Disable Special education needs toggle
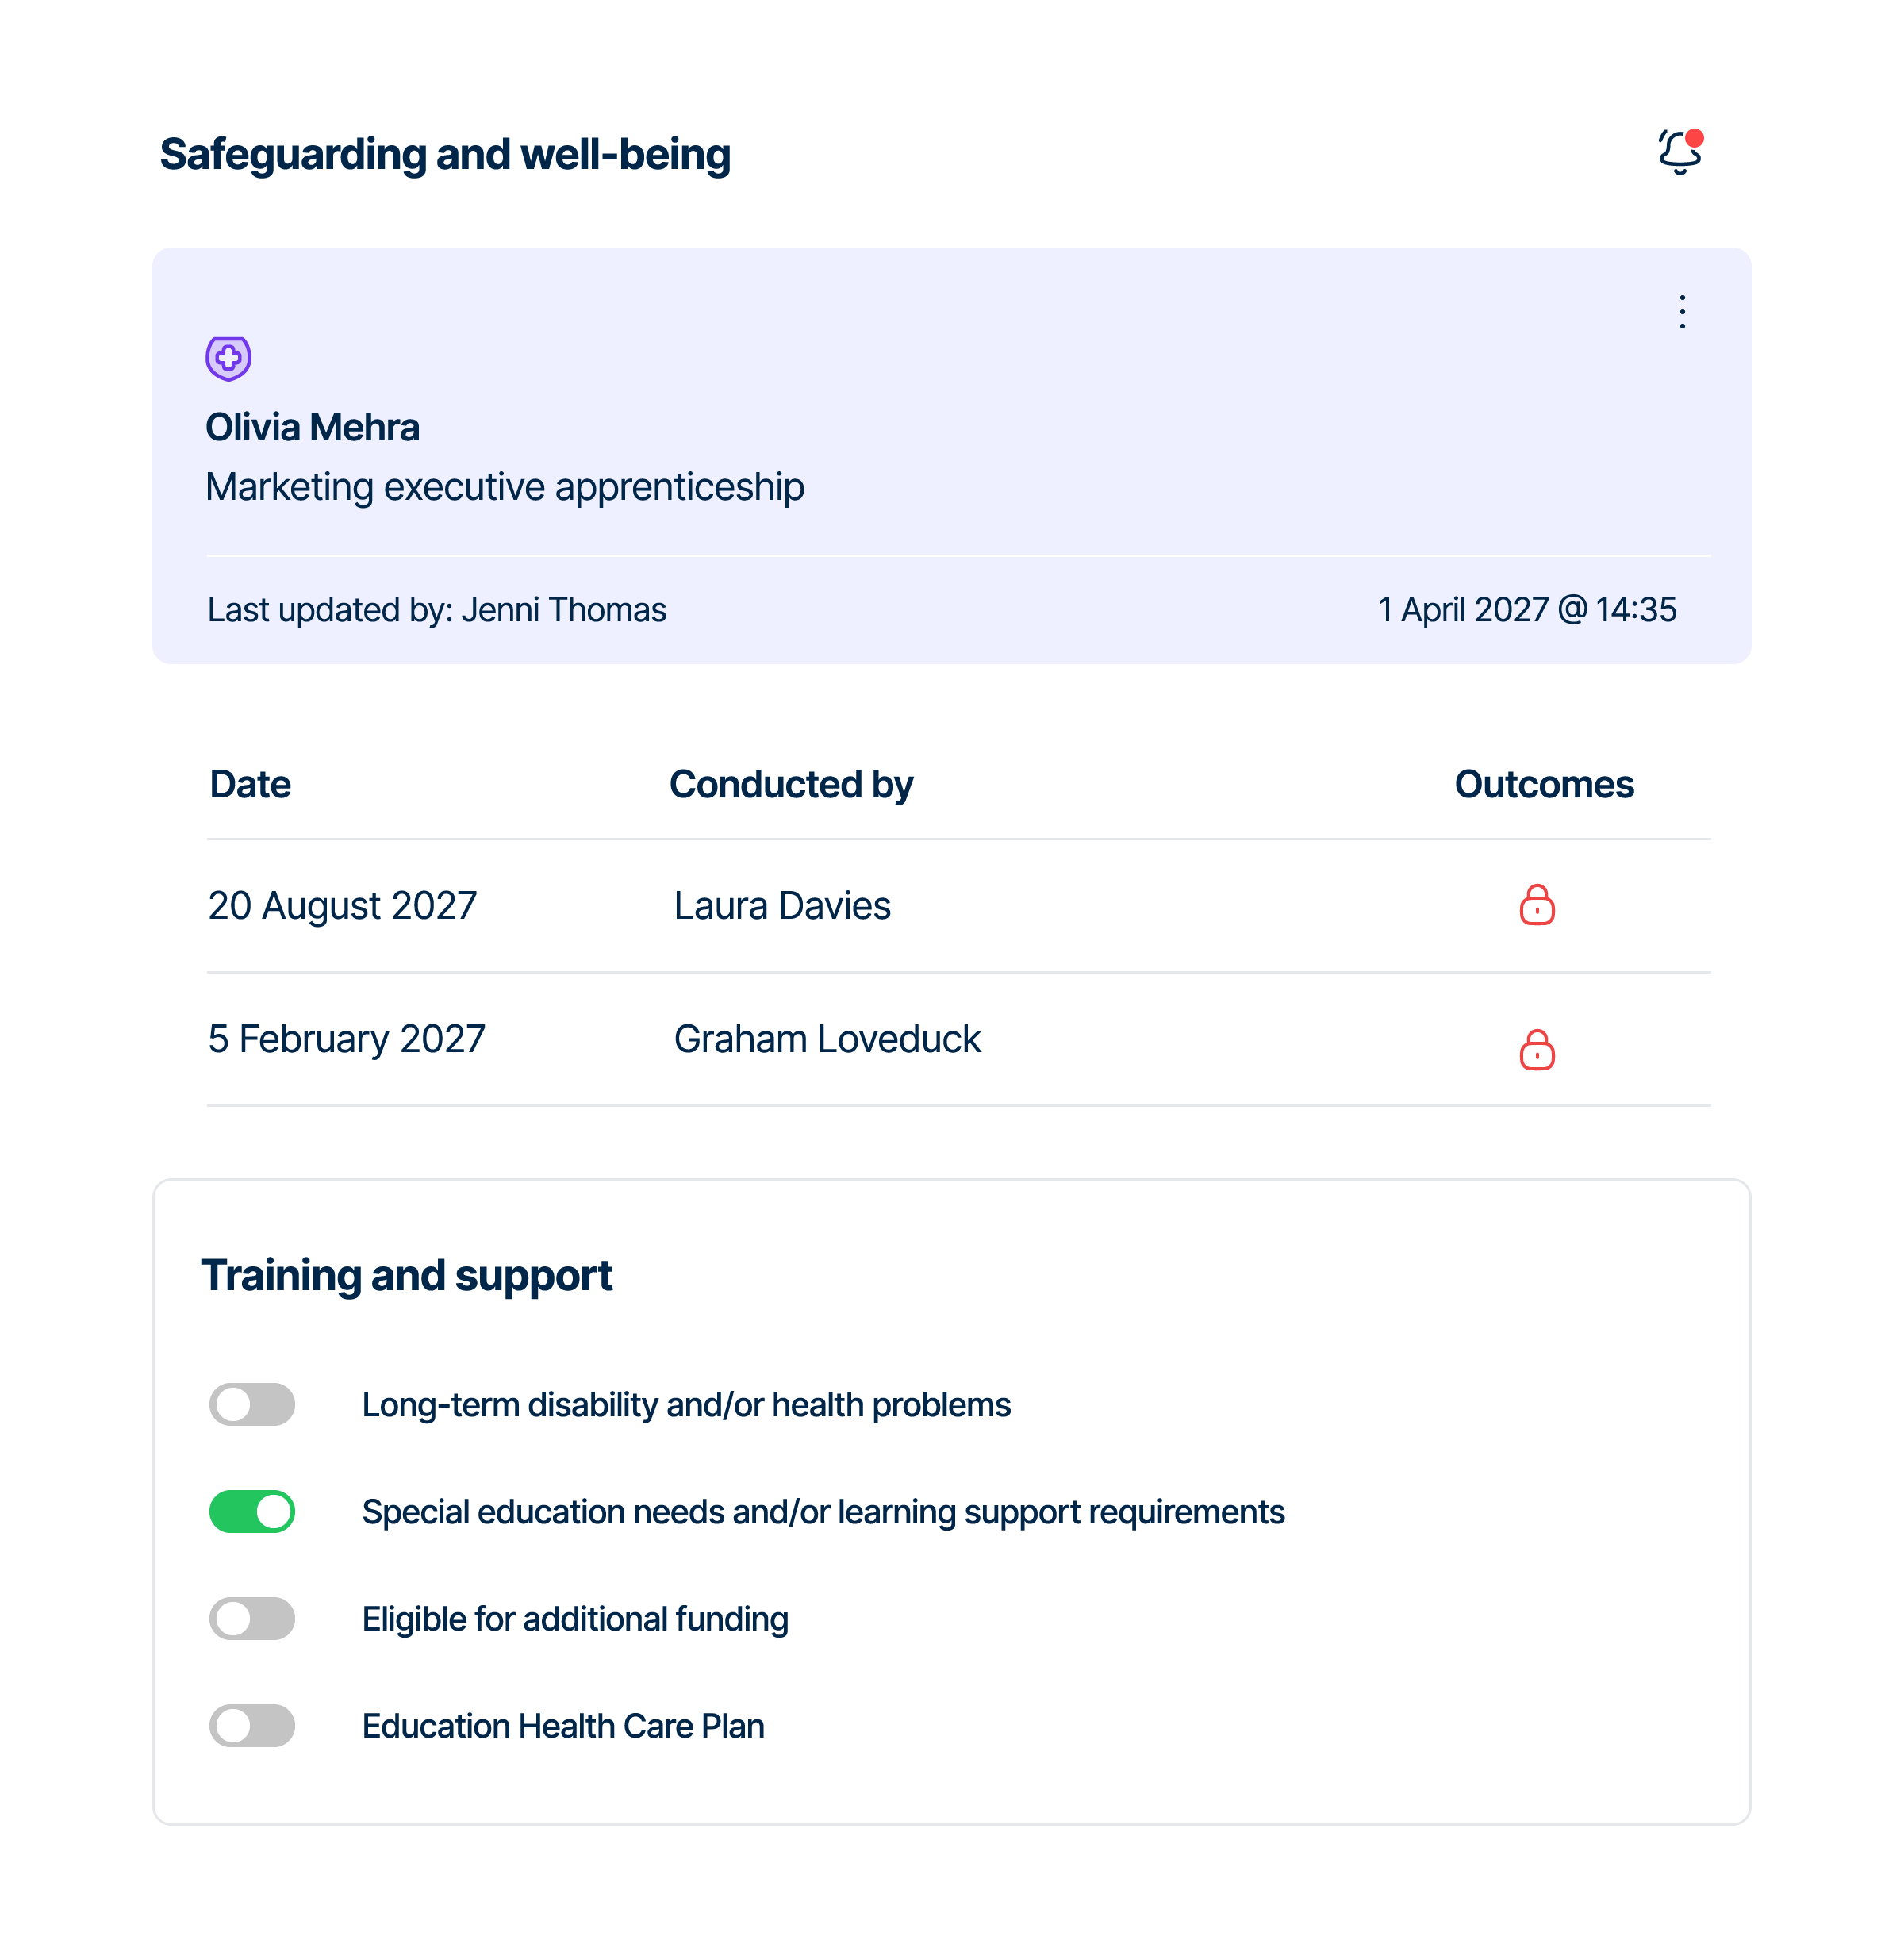 pos(252,1511)
